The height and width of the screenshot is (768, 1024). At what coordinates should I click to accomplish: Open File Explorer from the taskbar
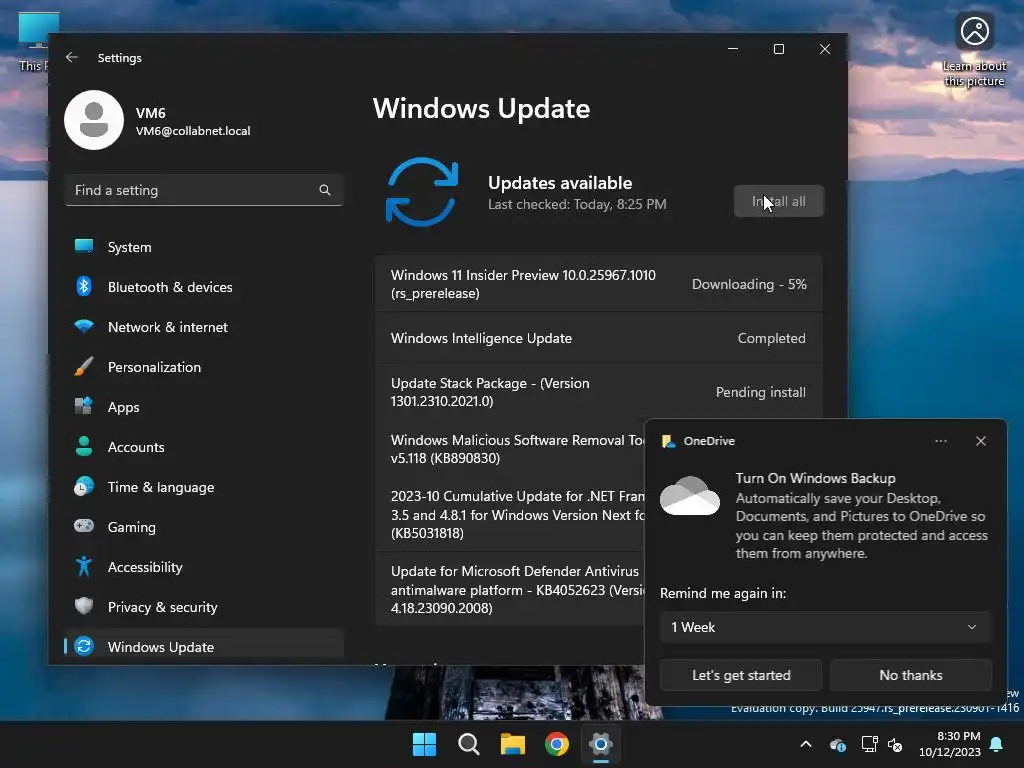click(x=513, y=744)
